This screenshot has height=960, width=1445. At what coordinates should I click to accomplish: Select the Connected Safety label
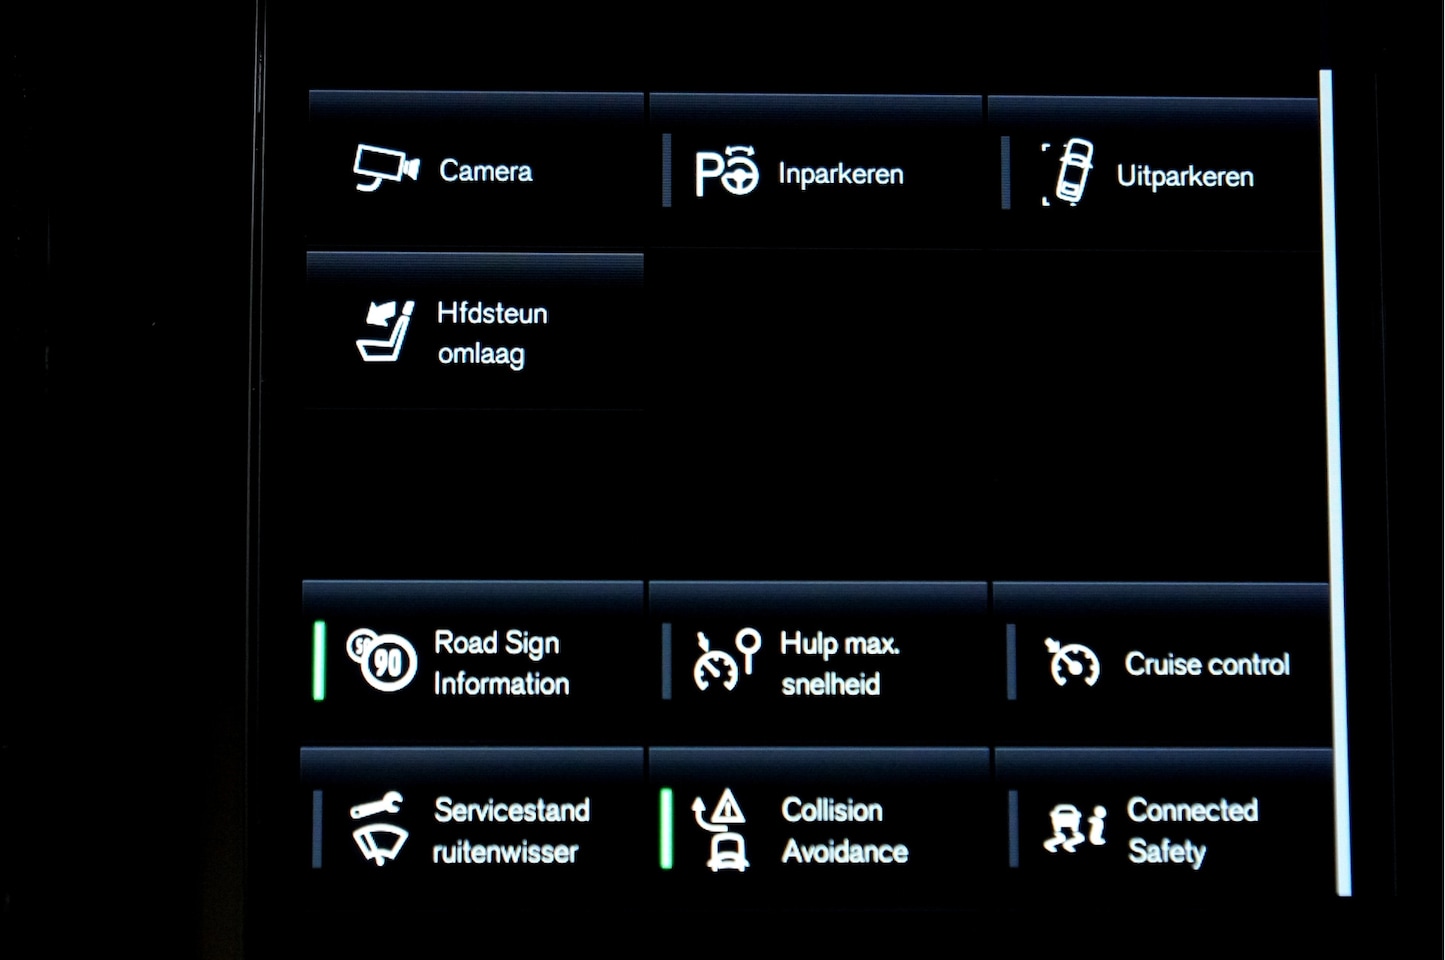point(1193,830)
